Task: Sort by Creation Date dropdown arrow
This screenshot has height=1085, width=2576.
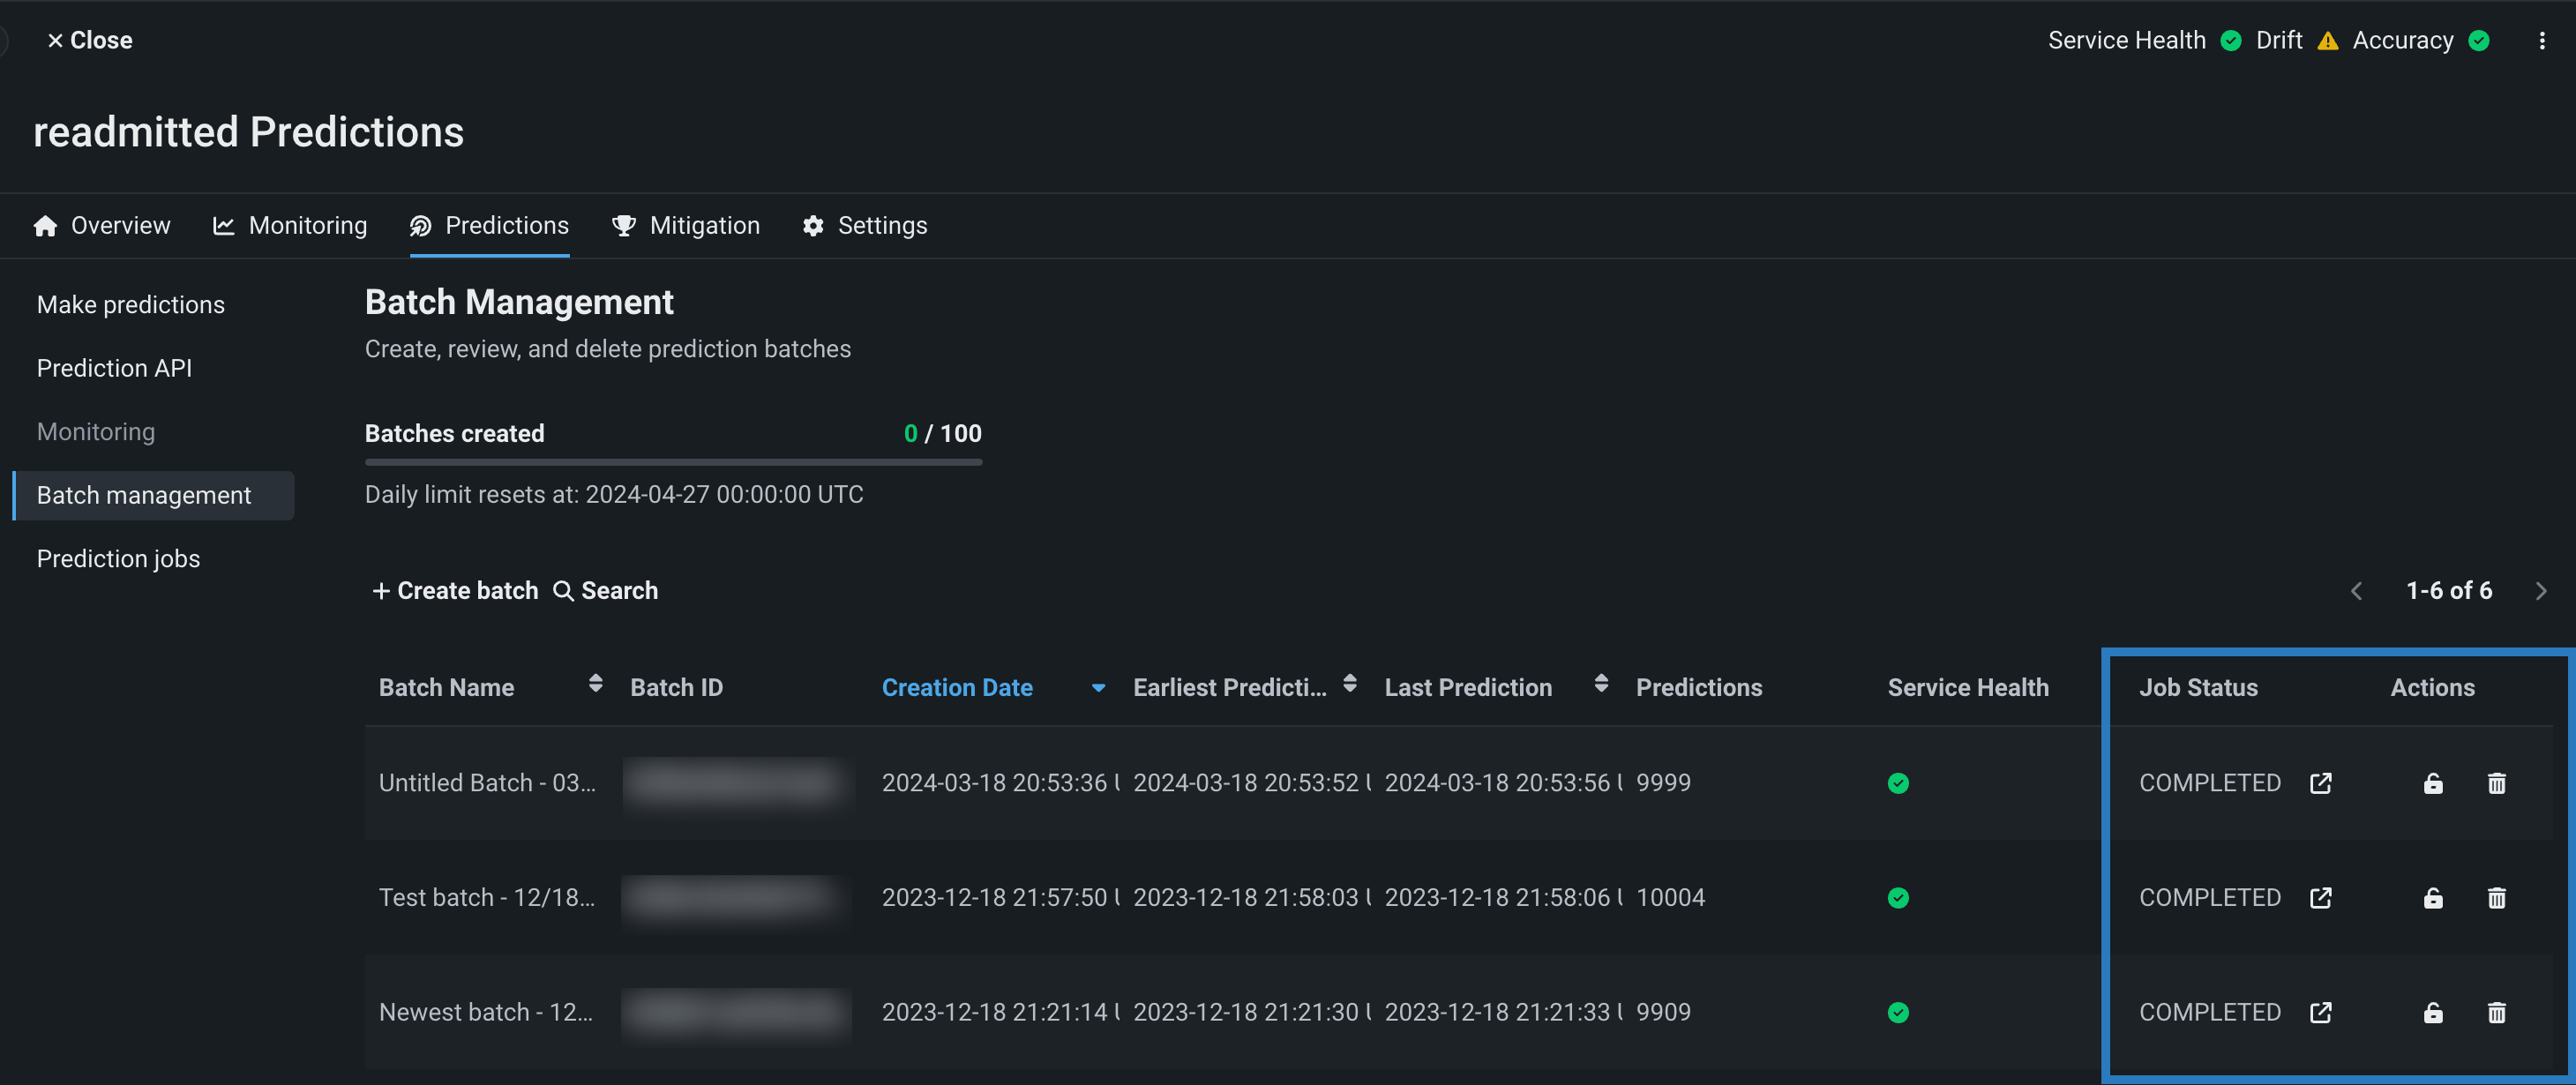Action: point(1098,688)
